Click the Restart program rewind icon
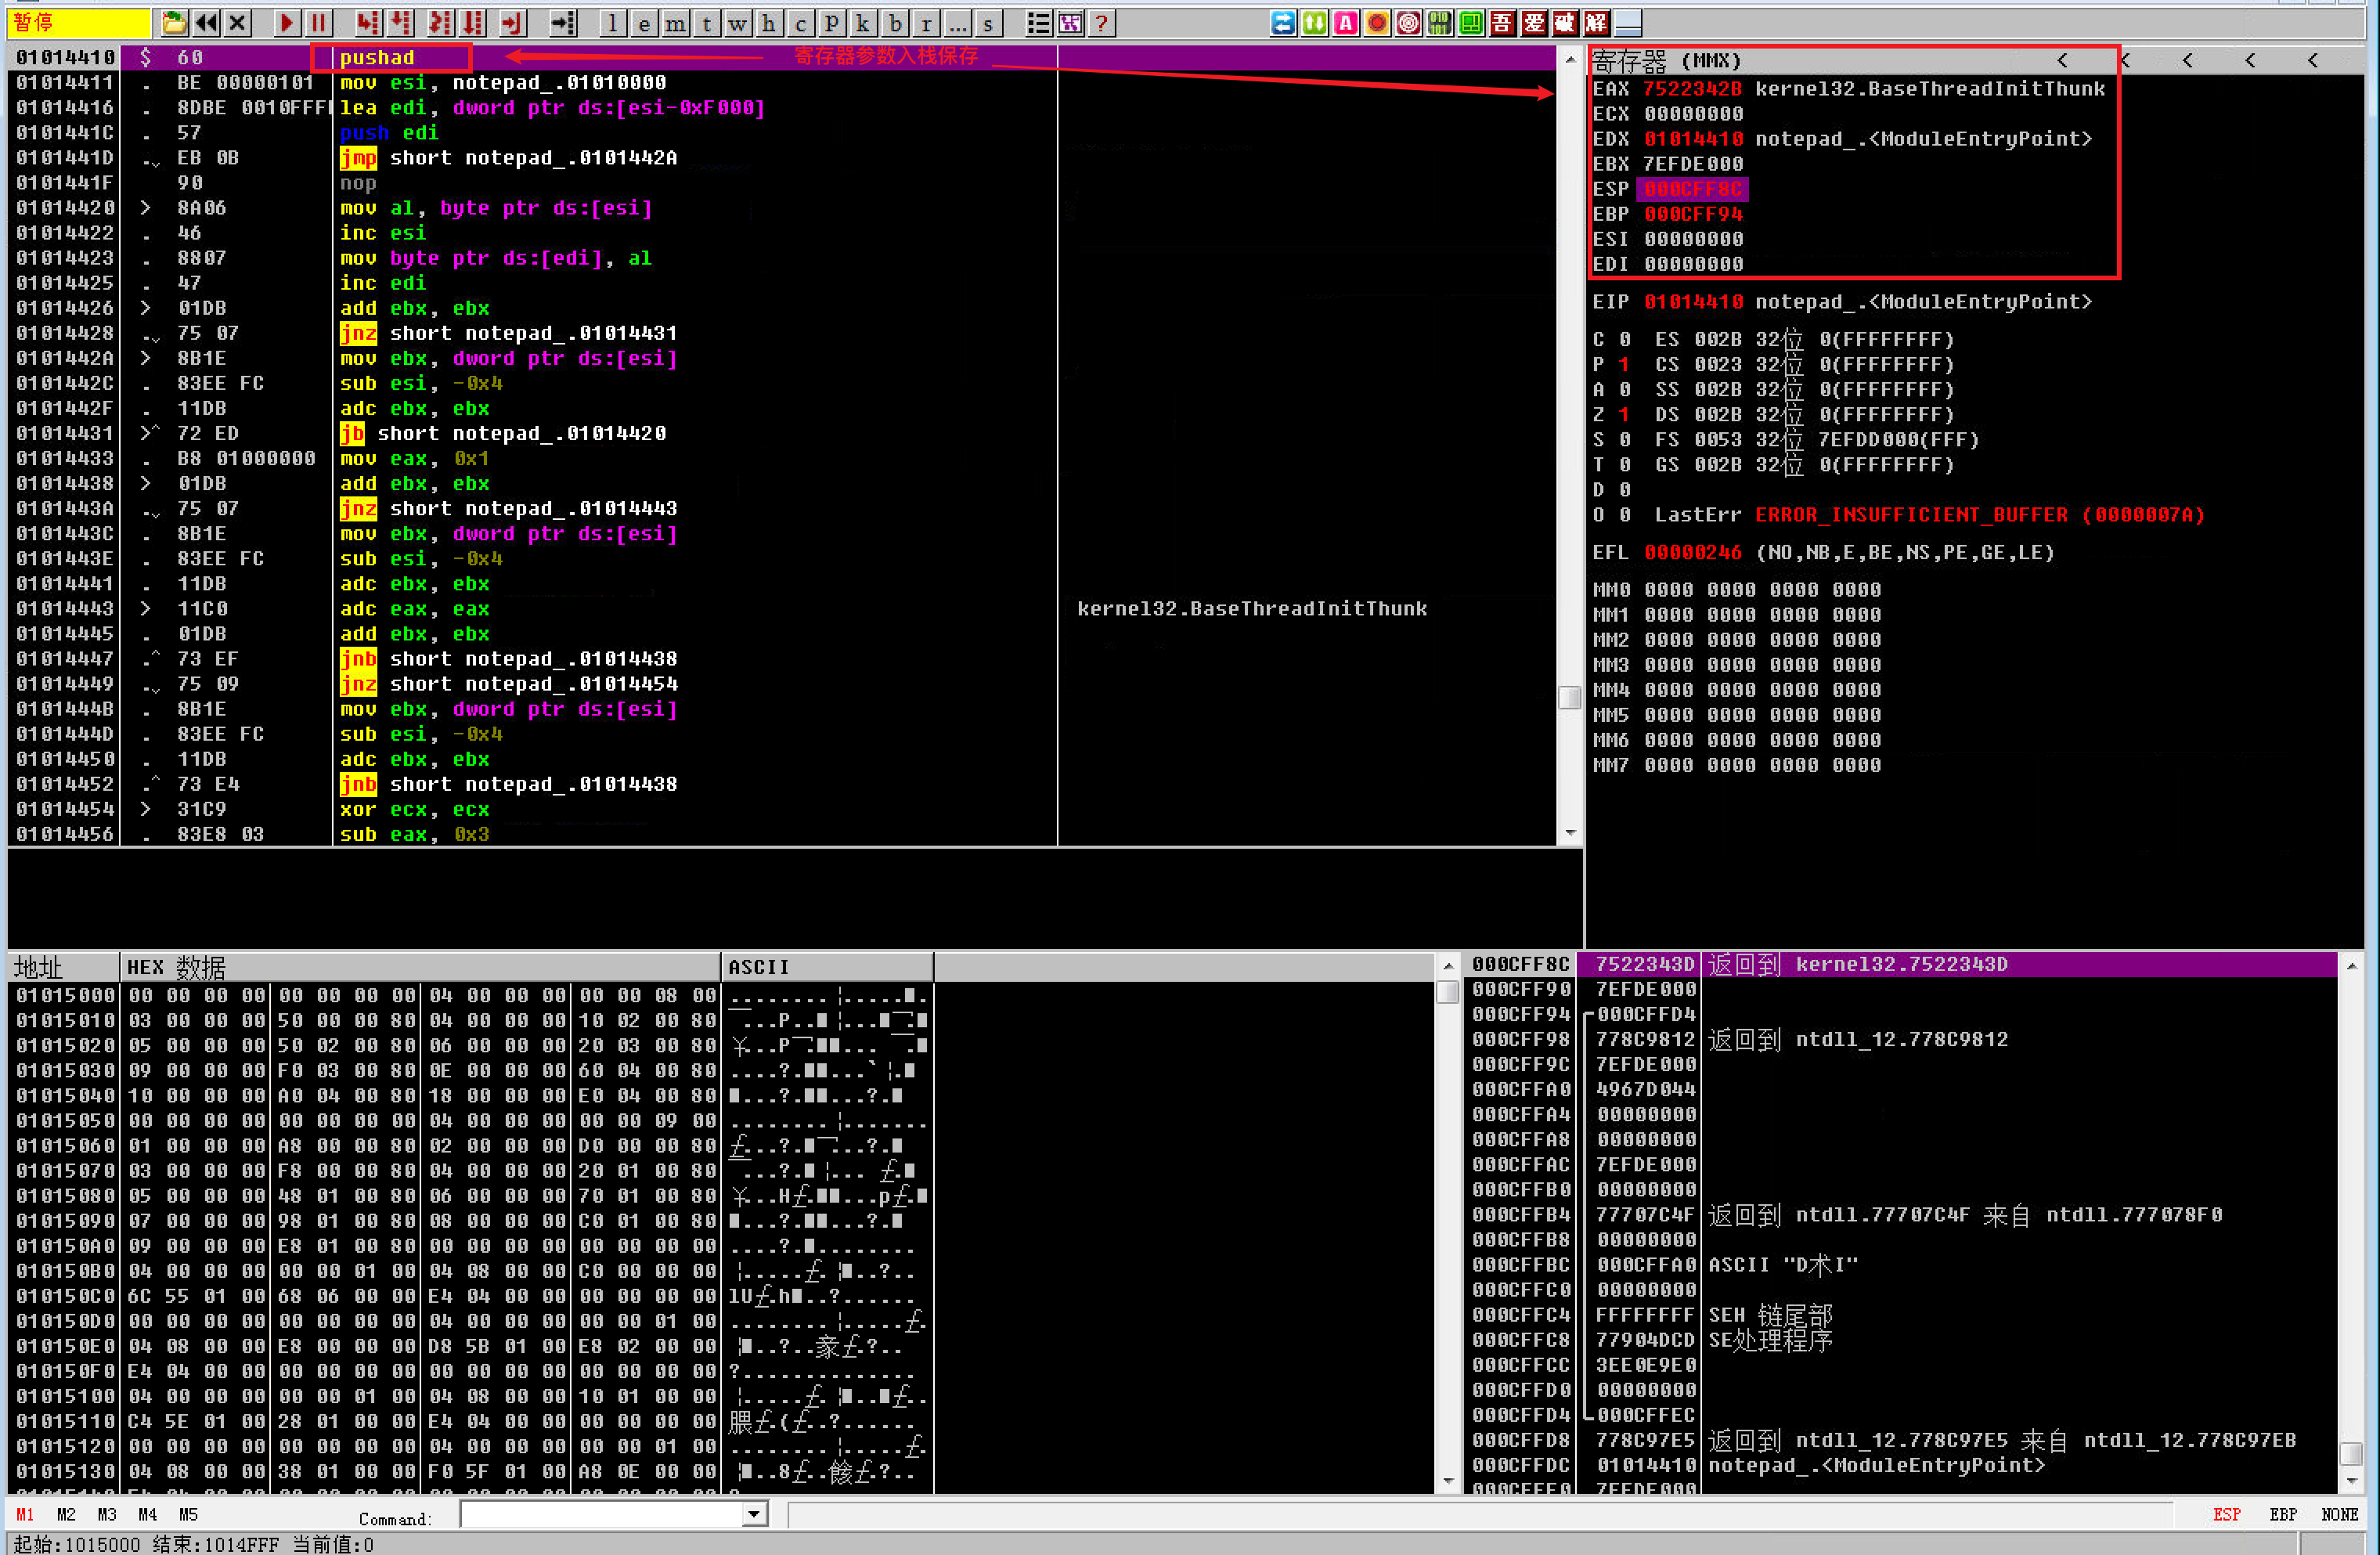This screenshot has width=2380, height=1555. coord(206,23)
